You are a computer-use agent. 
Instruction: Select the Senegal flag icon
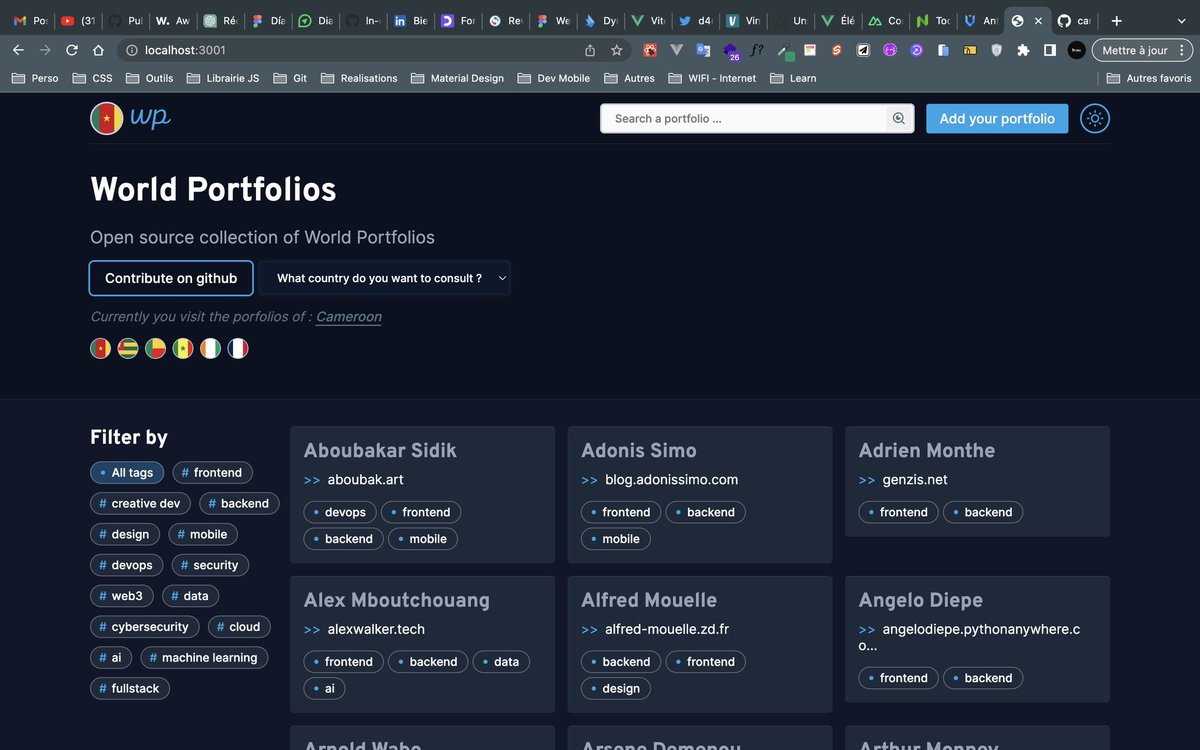pyautogui.click(x=183, y=348)
